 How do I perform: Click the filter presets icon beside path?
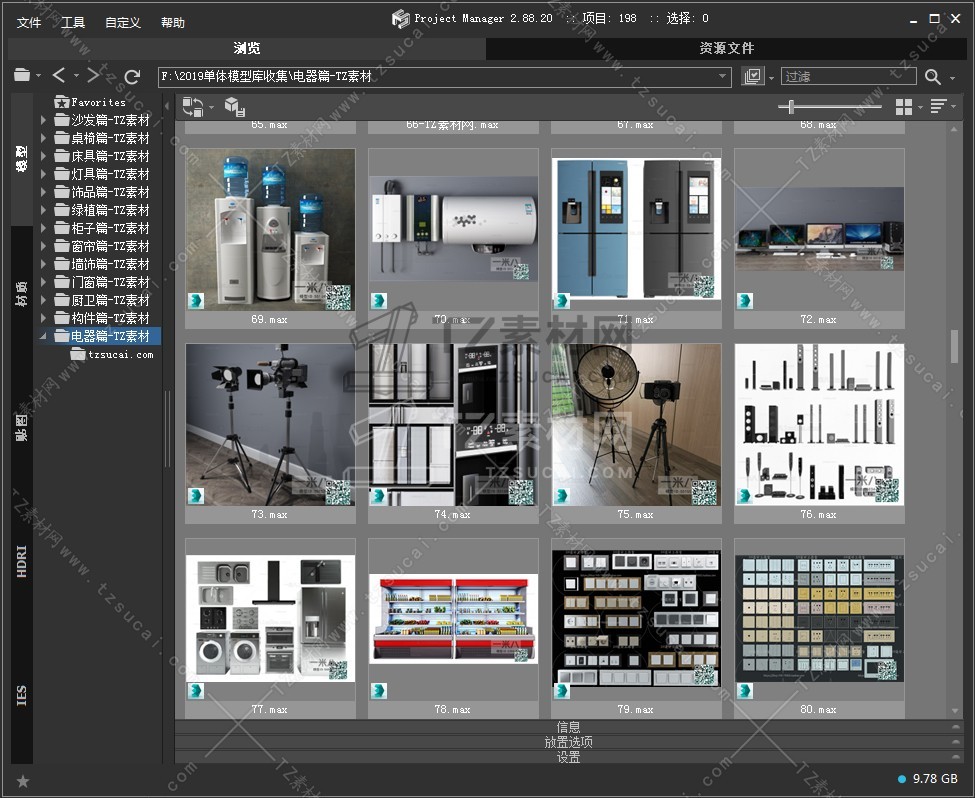753,77
